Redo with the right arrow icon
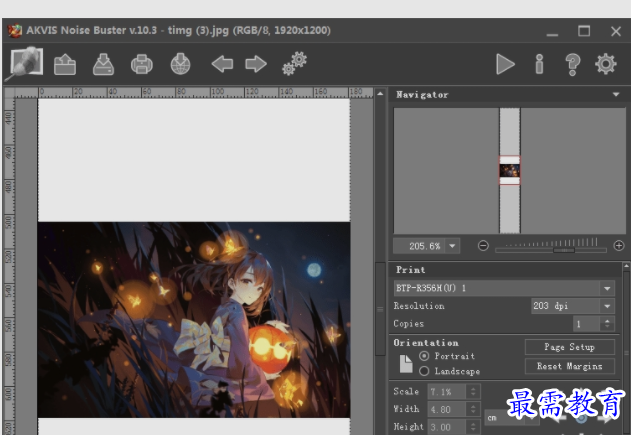This screenshot has height=435, width=631. (256, 64)
